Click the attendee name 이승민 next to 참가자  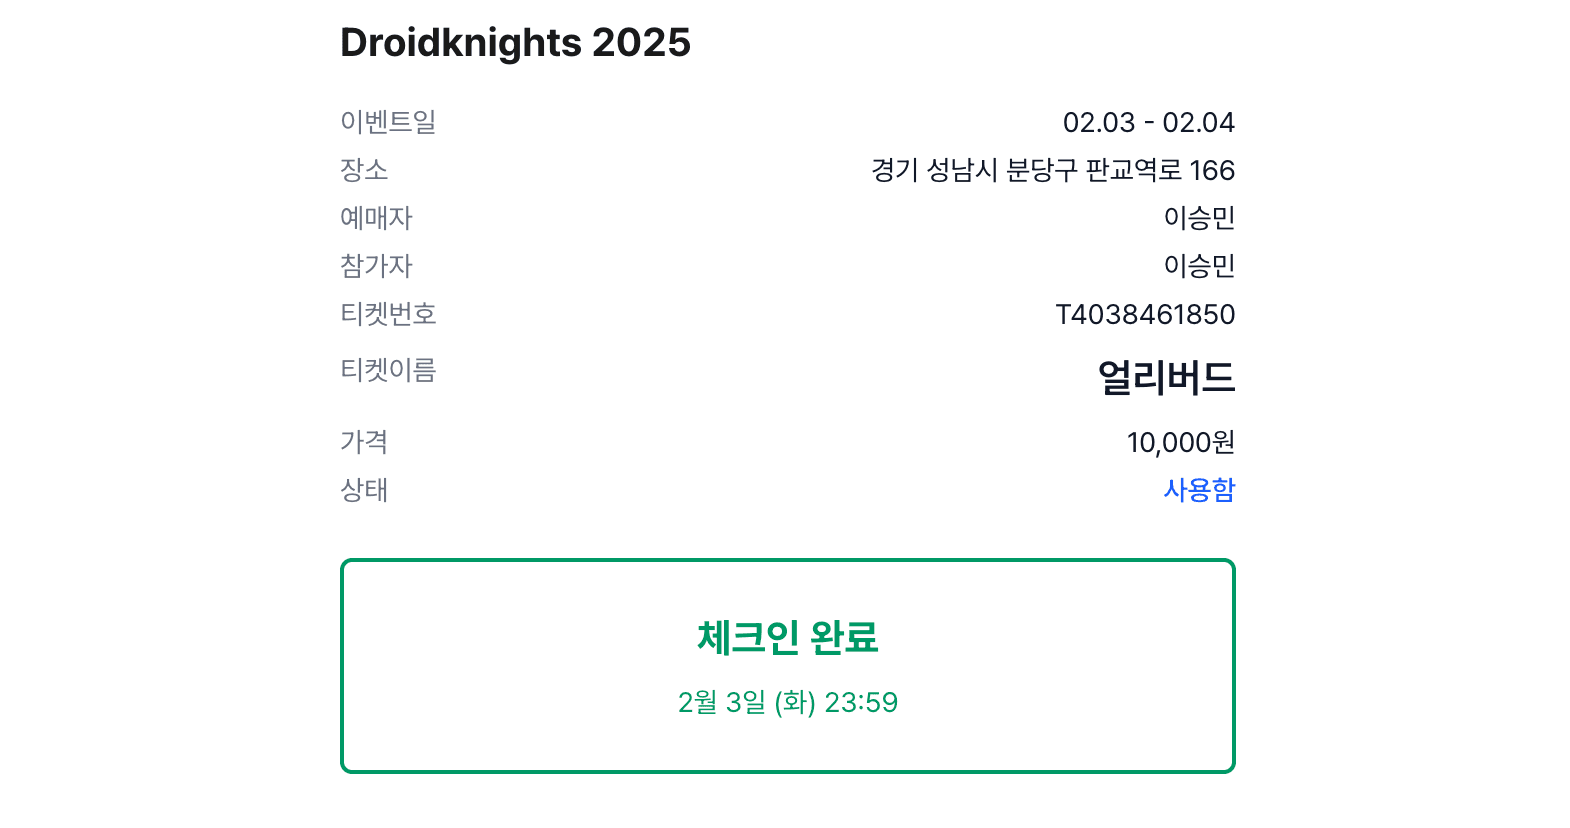[x=1198, y=266]
